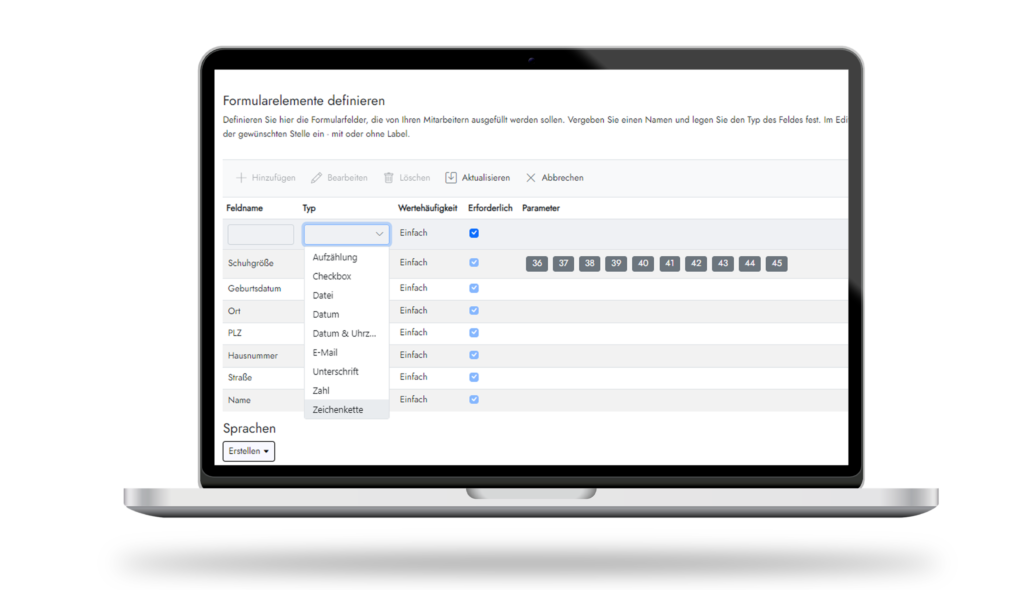Toggle Erforderlich checkbox for Straße
Screen dimensions: 1024x590
[x=474, y=377]
